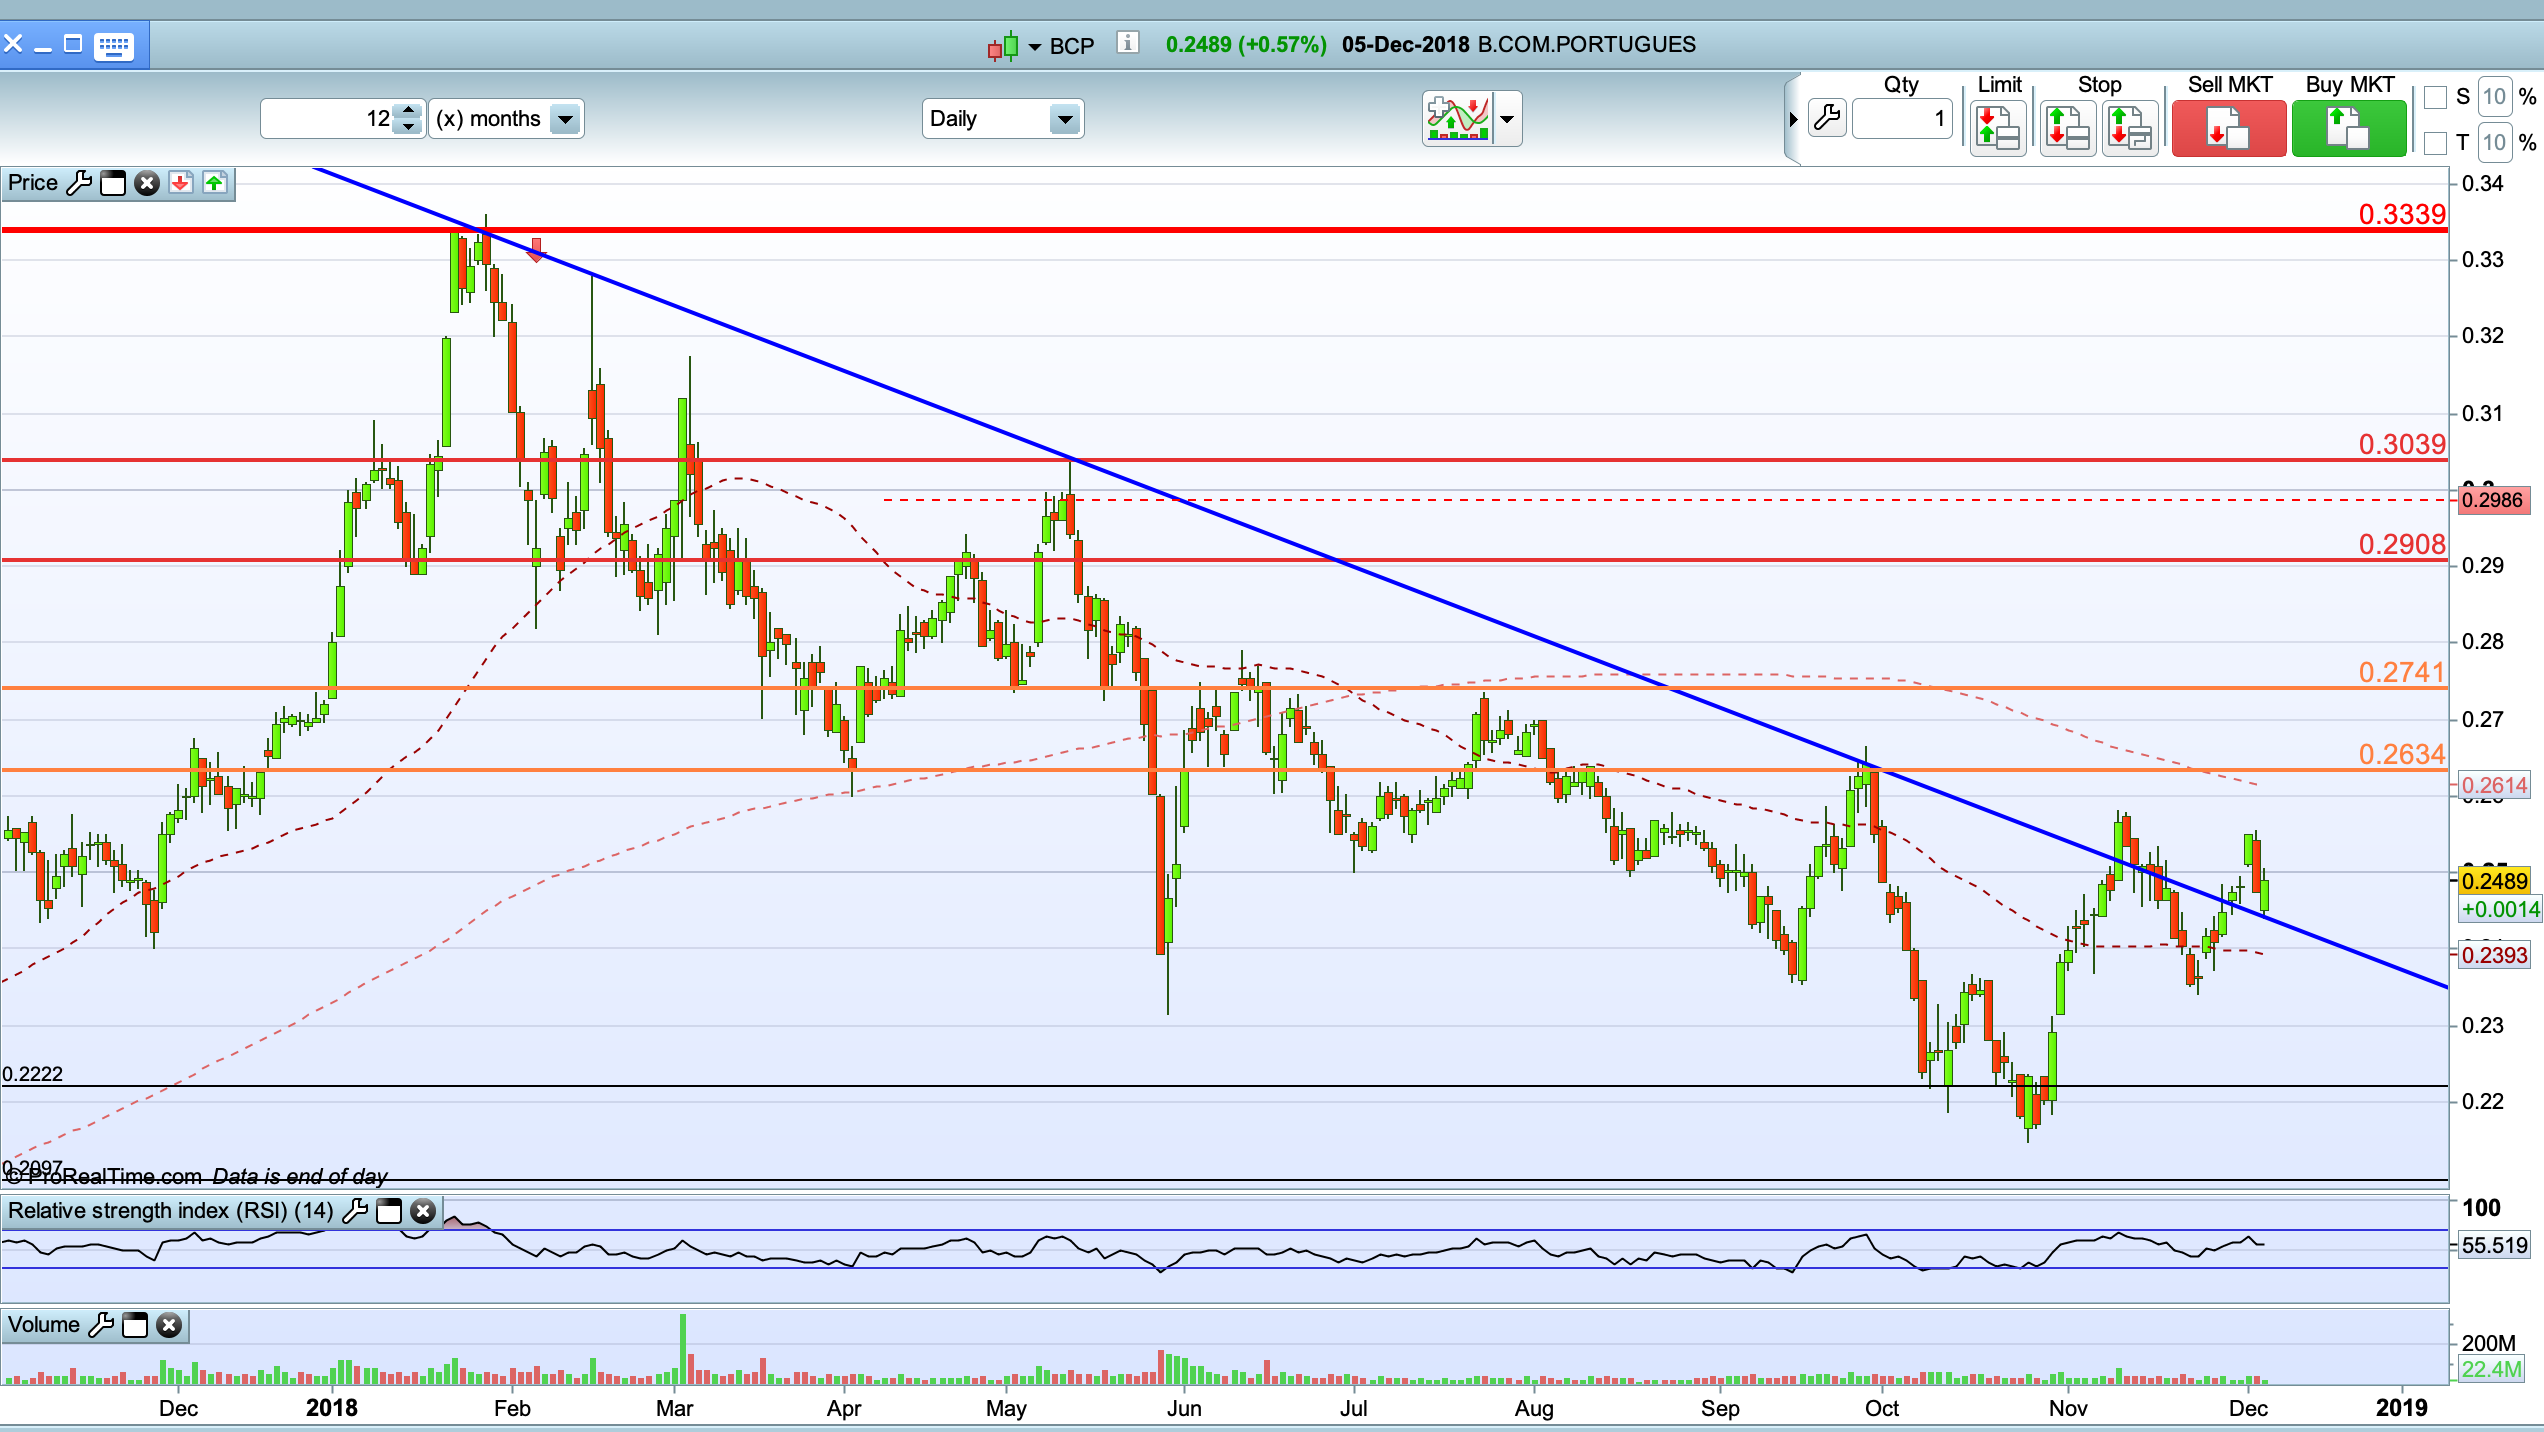The height and width of the screenshot is (1432, 2544).
Task: Click Price panel red sell order icon
Action: point(181,183)
